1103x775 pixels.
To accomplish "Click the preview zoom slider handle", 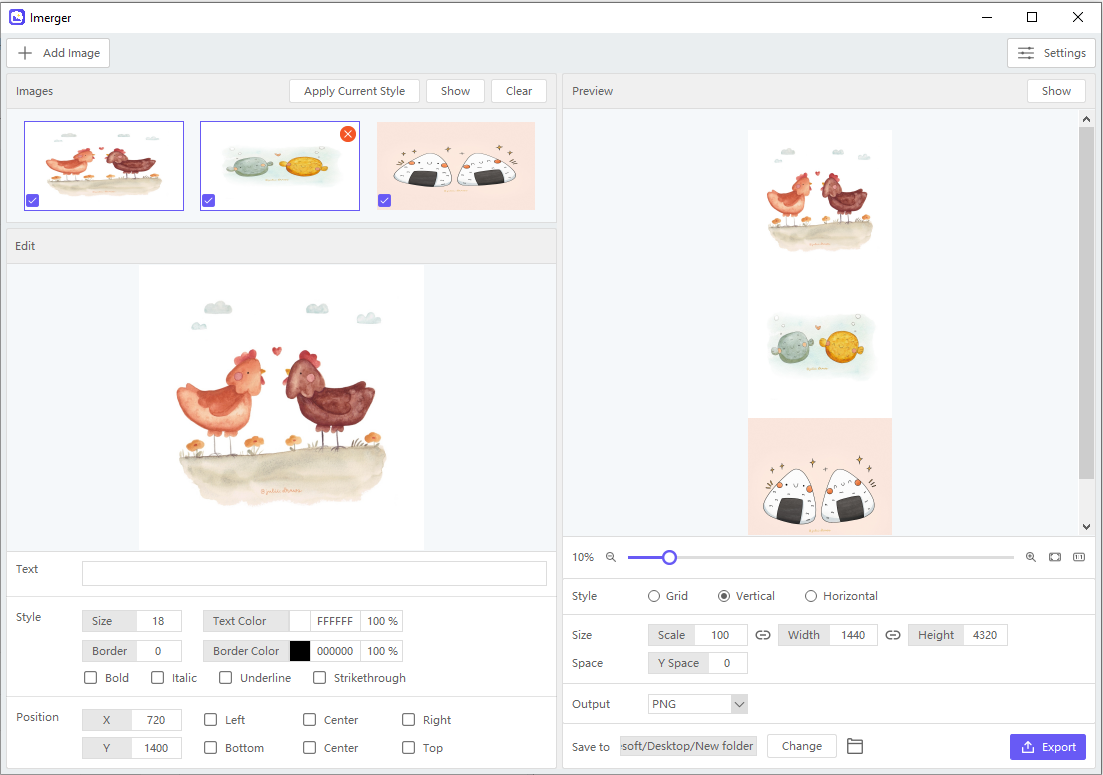I will point(670,557).
